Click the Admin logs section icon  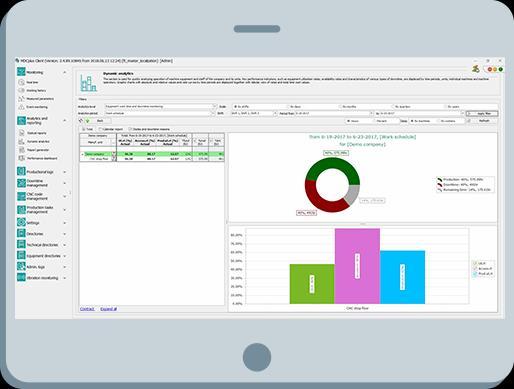(x=21, y=266)
